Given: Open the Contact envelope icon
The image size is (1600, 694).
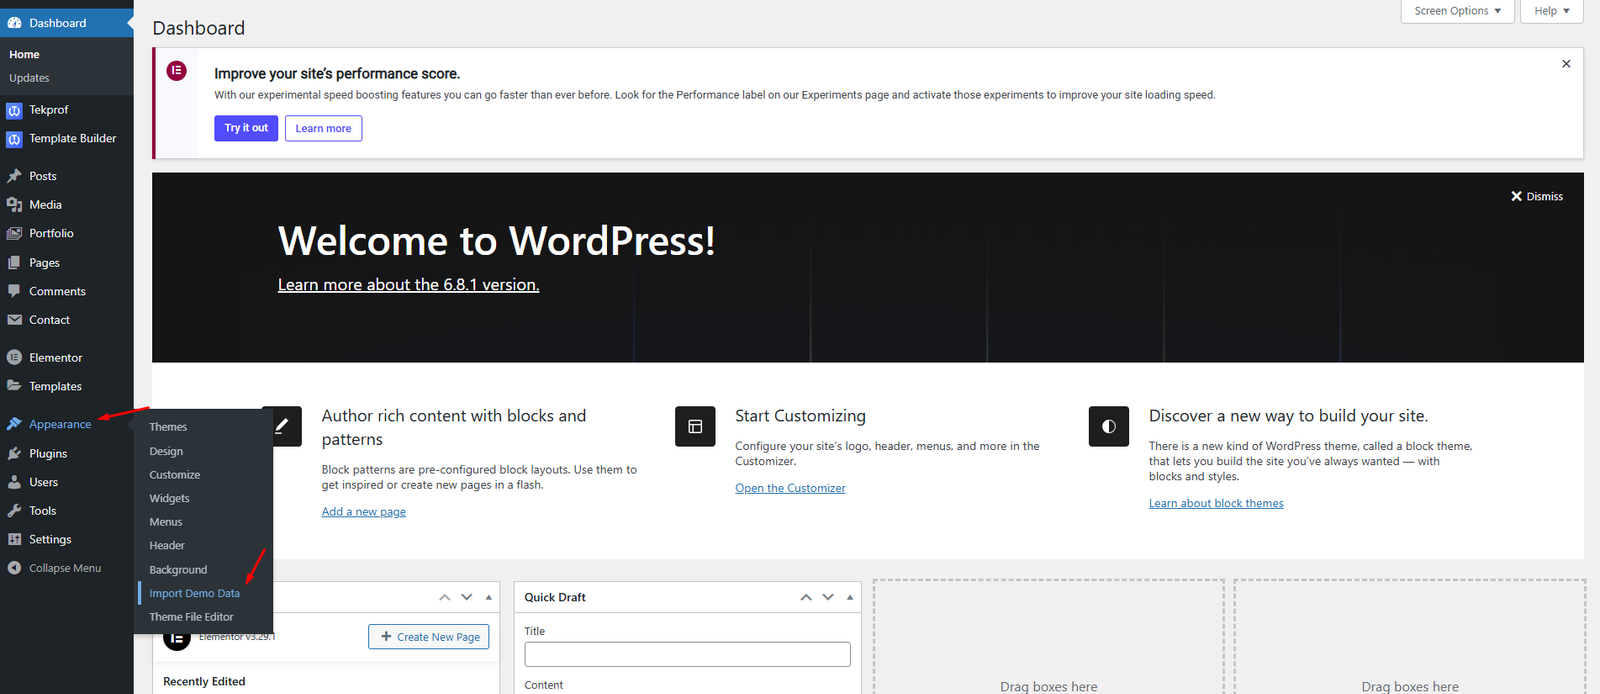Looking at the screenshot, I should [x=14, y=320].
